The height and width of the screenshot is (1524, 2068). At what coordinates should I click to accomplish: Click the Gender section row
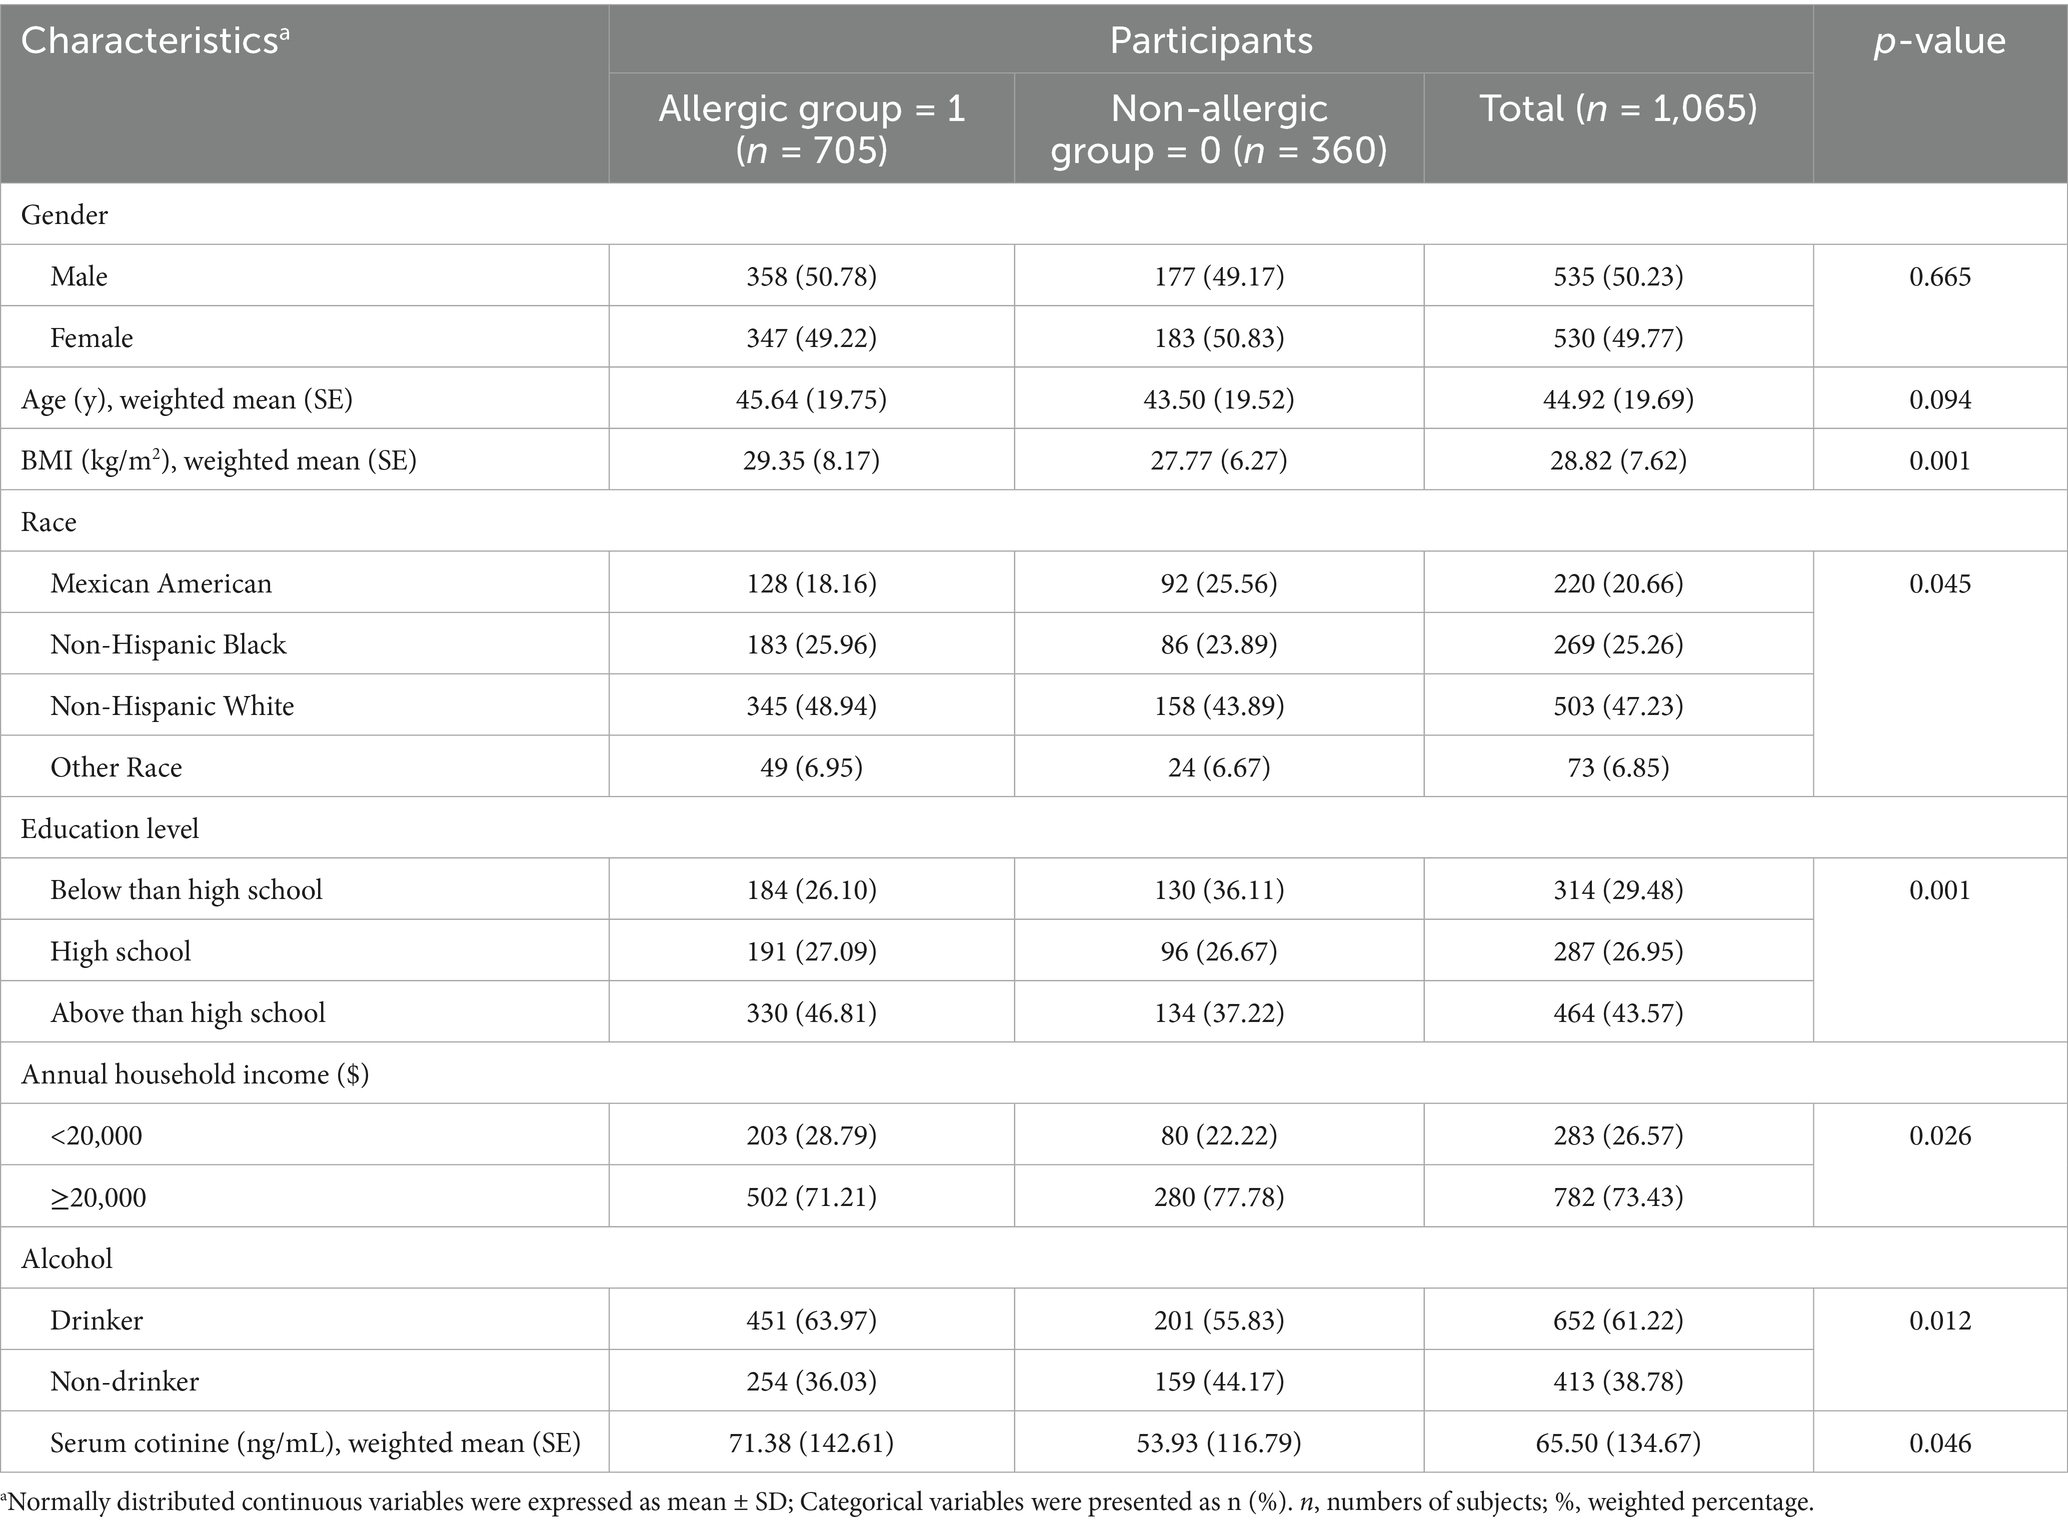point(1034,214)
